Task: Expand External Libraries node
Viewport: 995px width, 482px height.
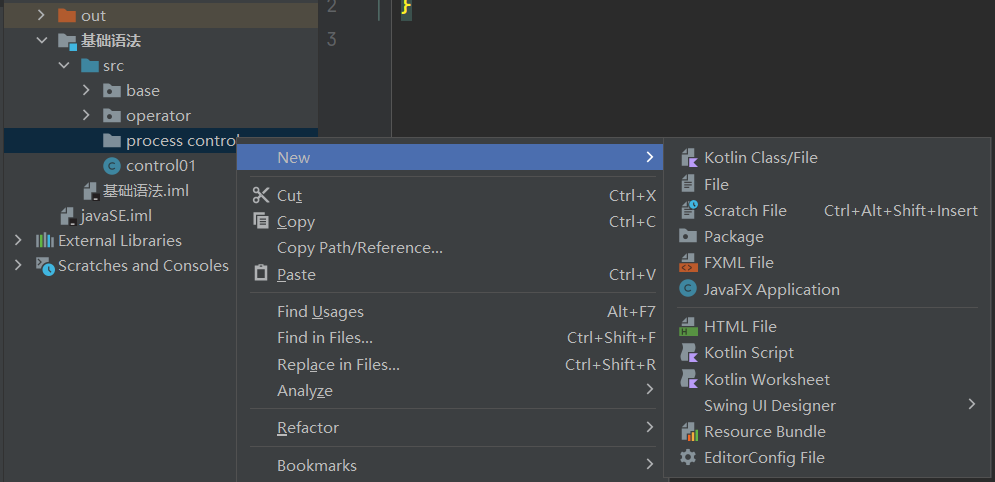Action: click(x=18, y=241)
